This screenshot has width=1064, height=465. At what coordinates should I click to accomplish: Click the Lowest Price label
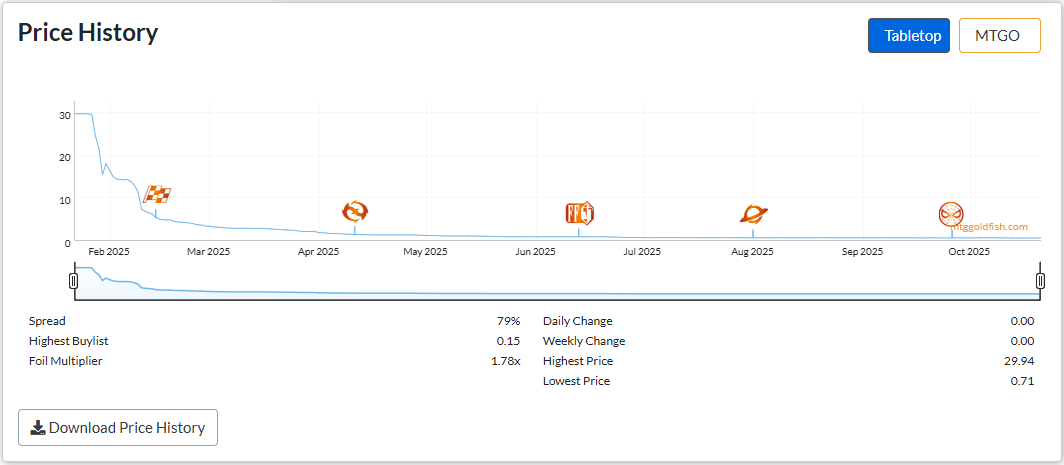click(576, 381)
